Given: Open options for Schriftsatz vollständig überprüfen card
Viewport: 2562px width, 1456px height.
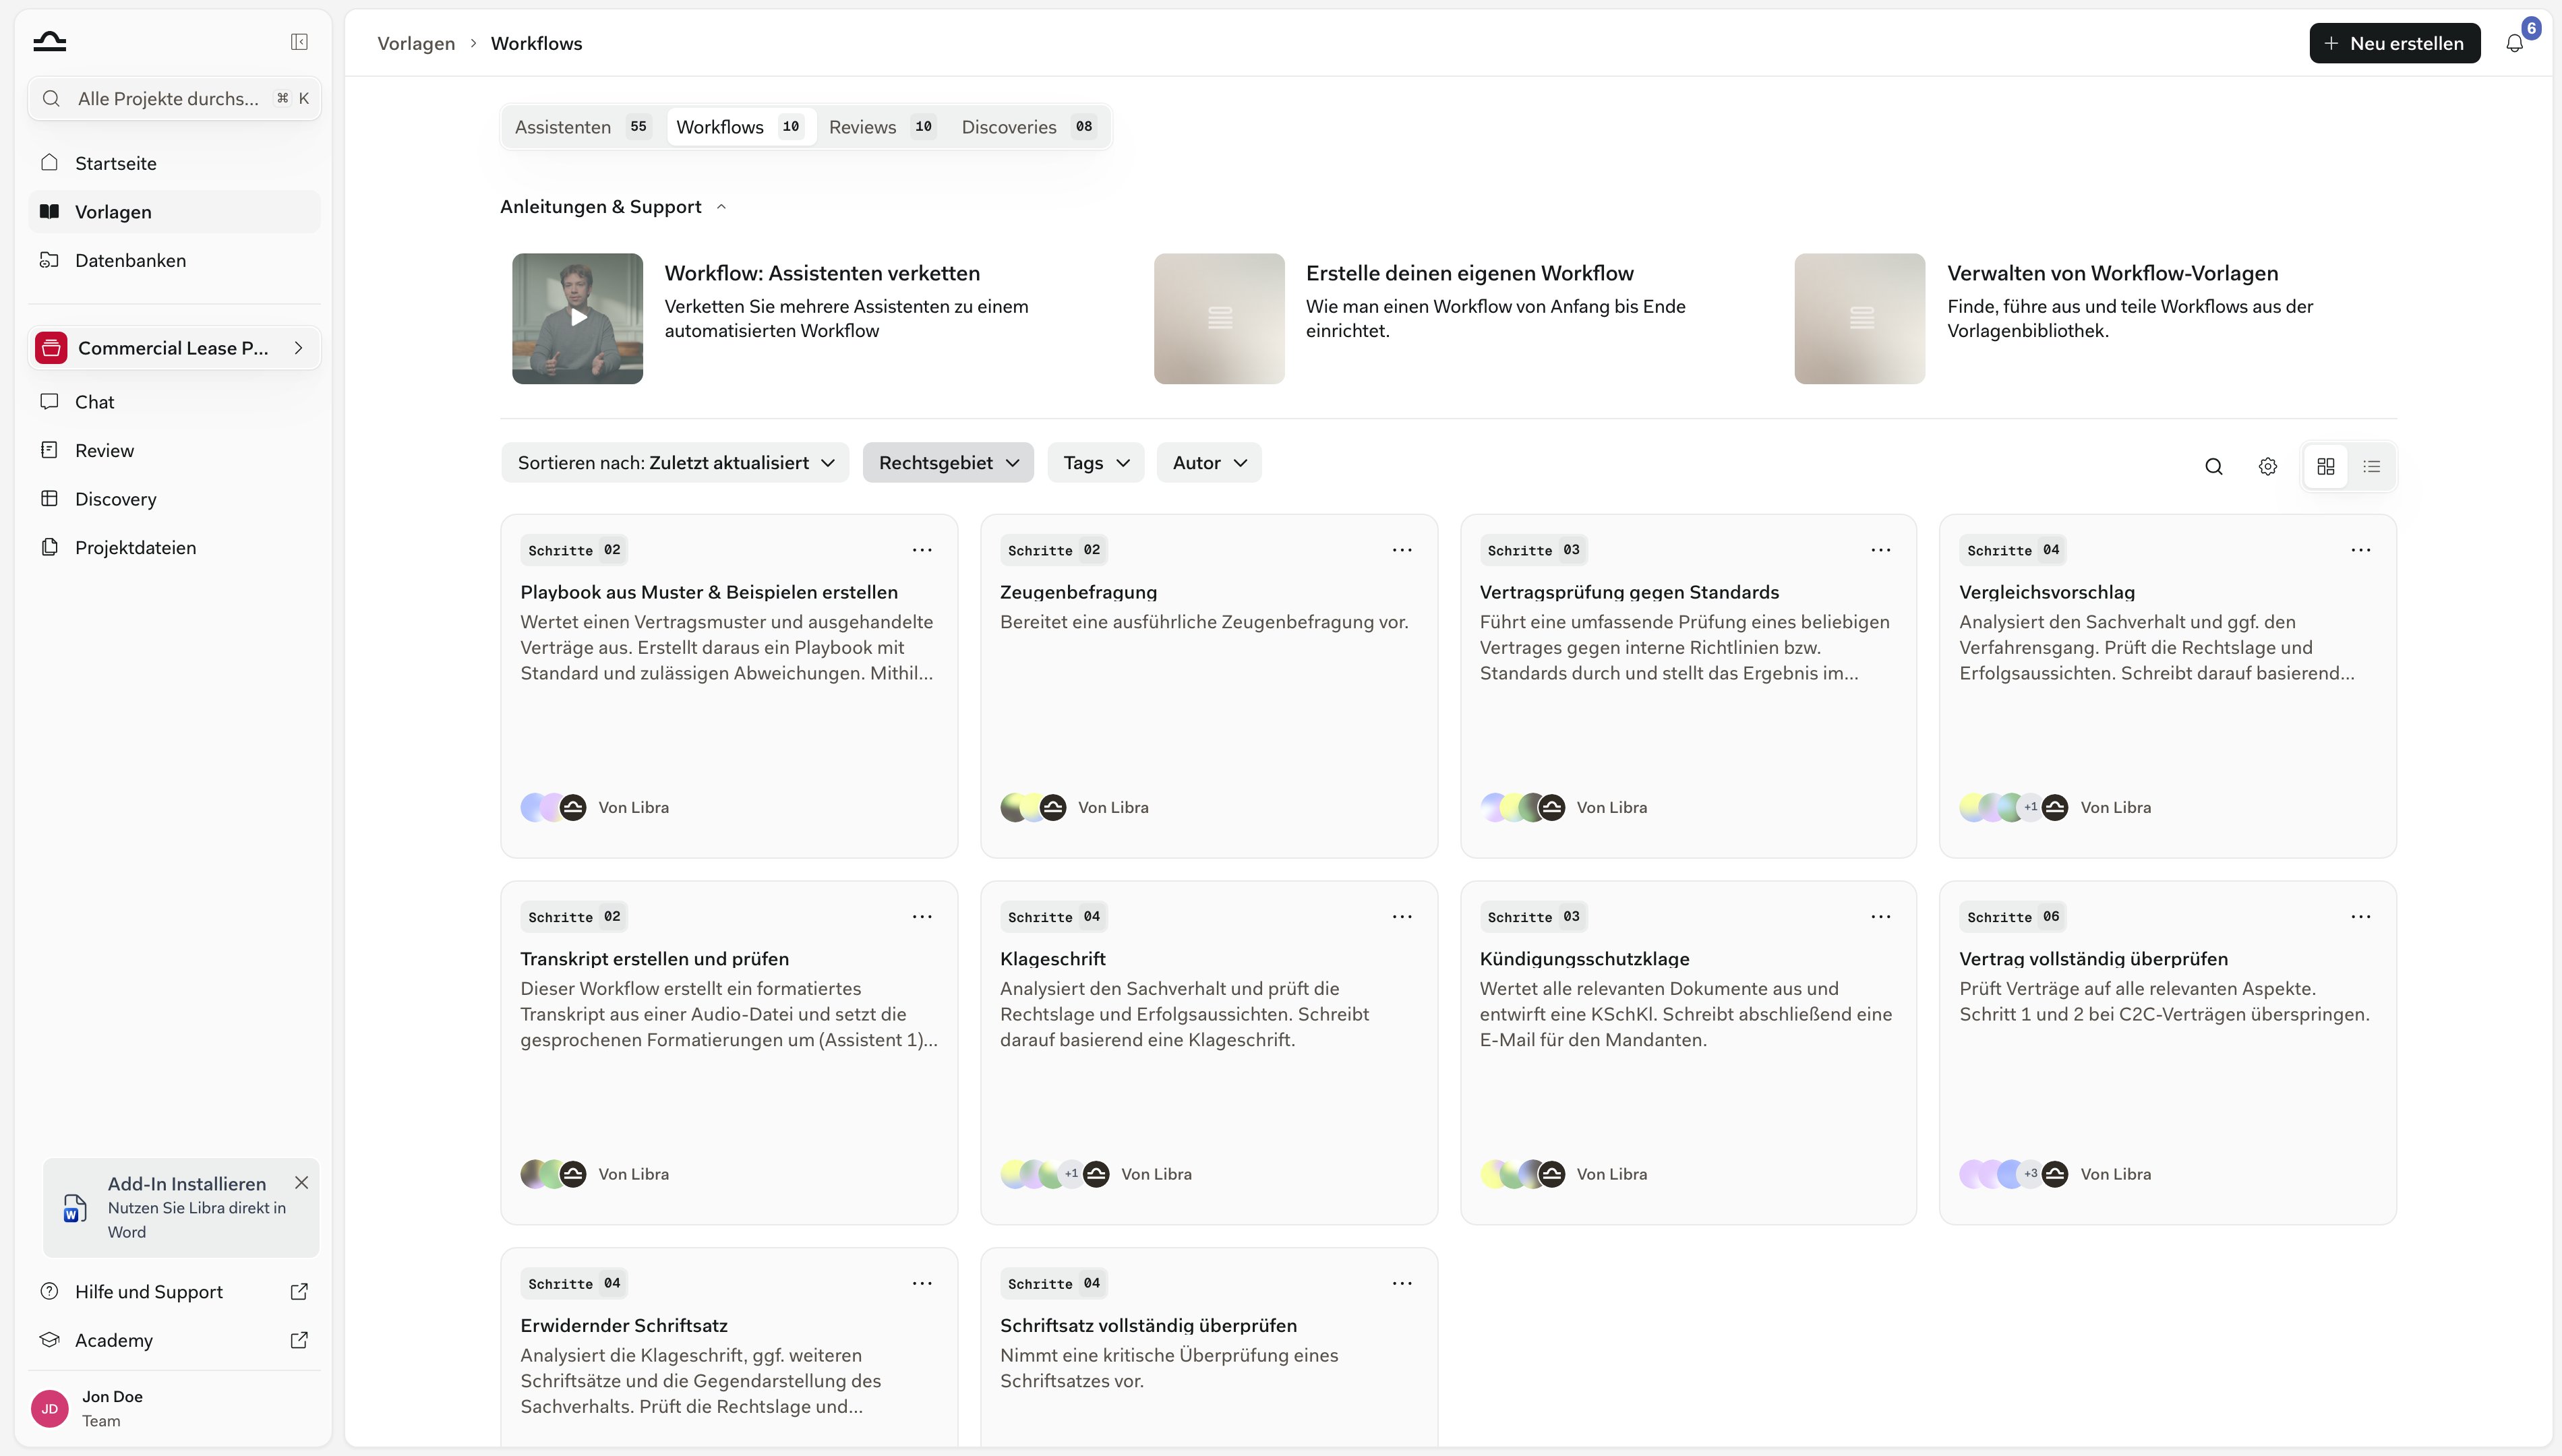Looking at the screenshot, I should click(1402, 1284).
